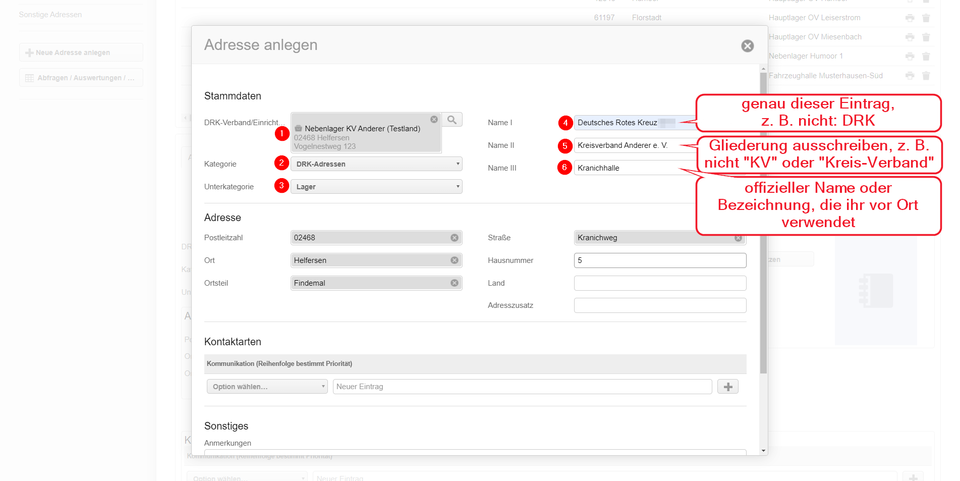The height and width of the screenshot is (481, 960).
Task: Focus the Name III field Kranichhalle
Action: tap(634, 168)
